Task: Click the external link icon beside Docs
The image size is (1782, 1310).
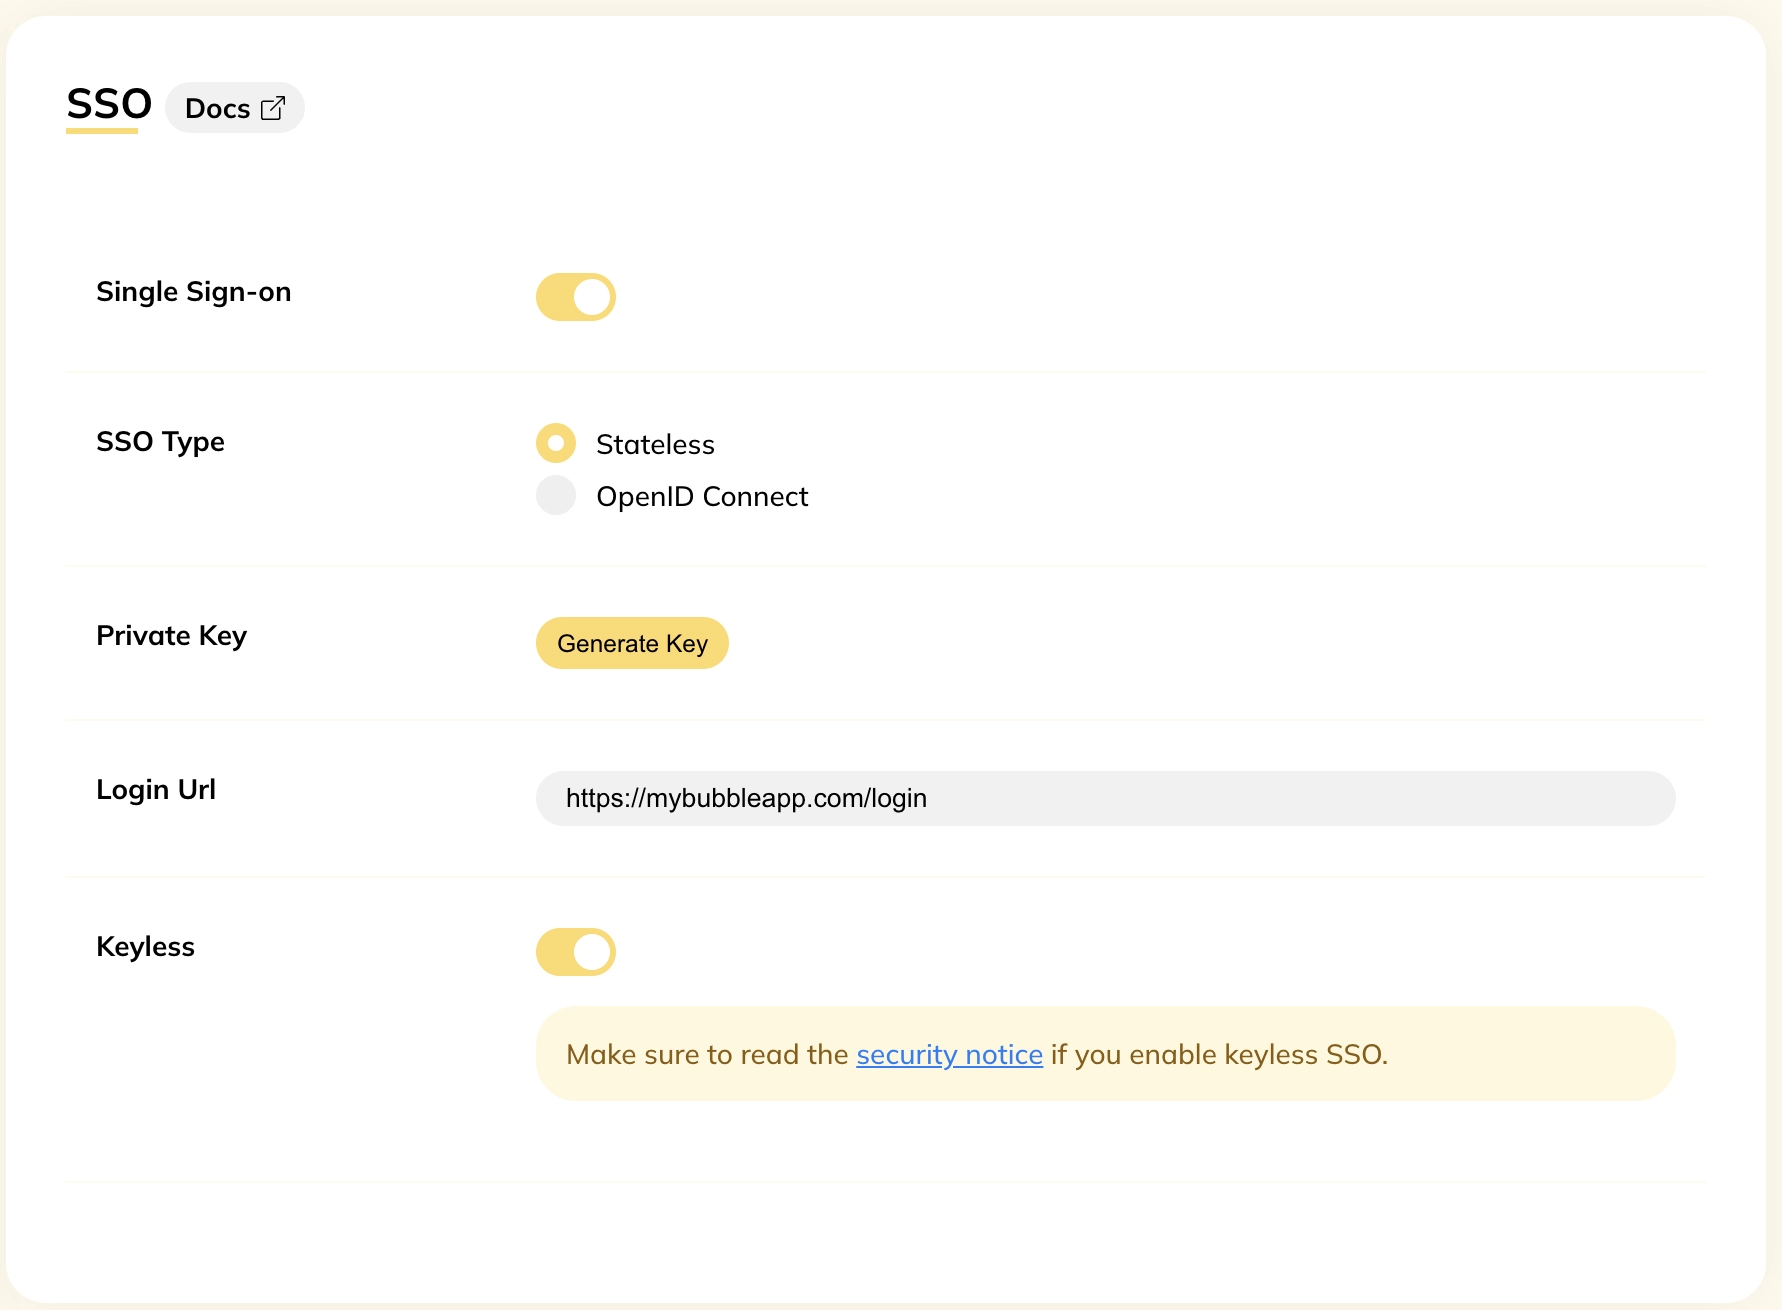Action: coord(273,108)
